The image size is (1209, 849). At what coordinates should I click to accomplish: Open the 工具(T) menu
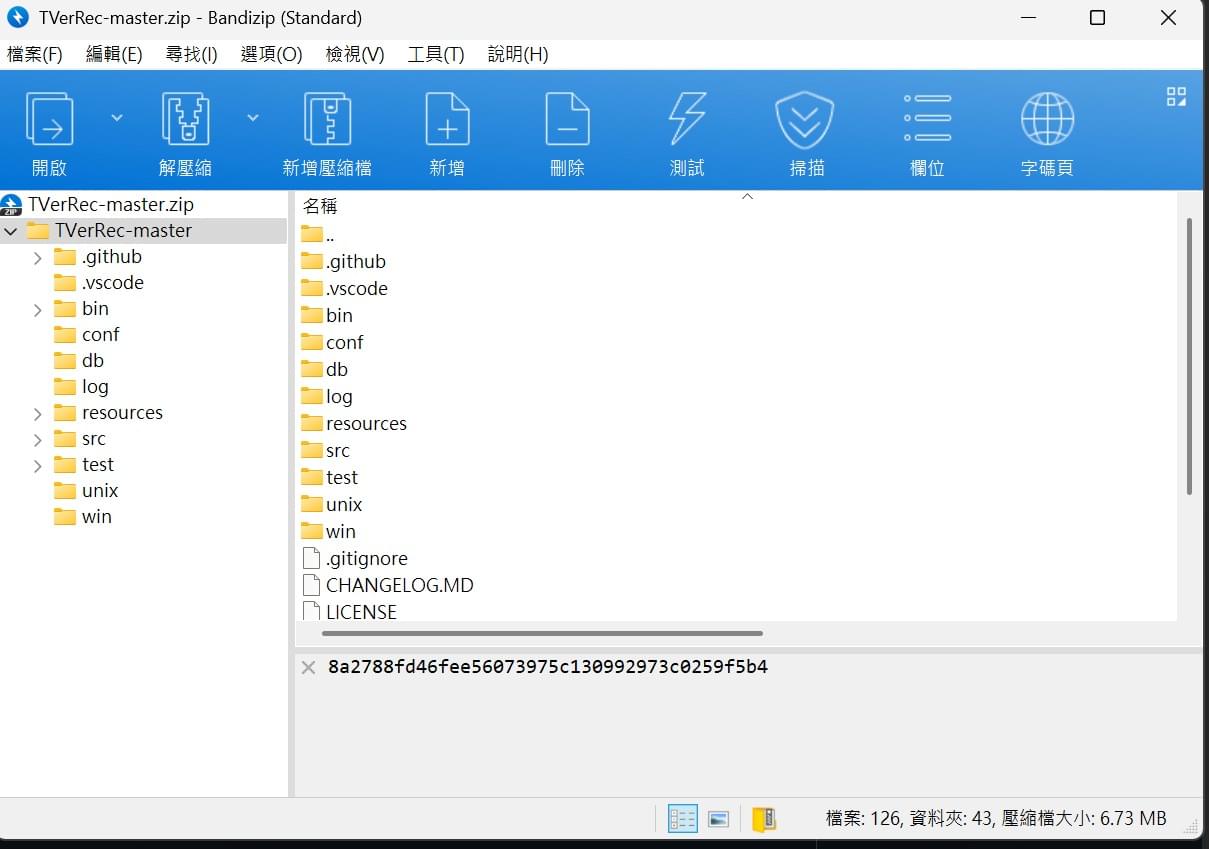[436, 55]
